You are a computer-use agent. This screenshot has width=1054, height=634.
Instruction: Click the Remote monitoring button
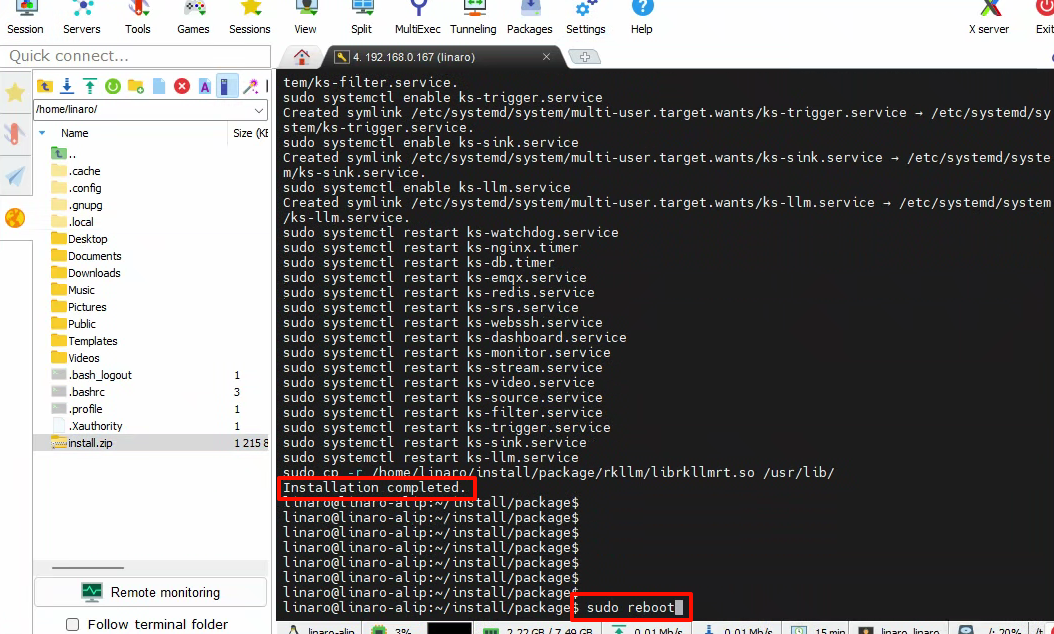coord(151,592)
